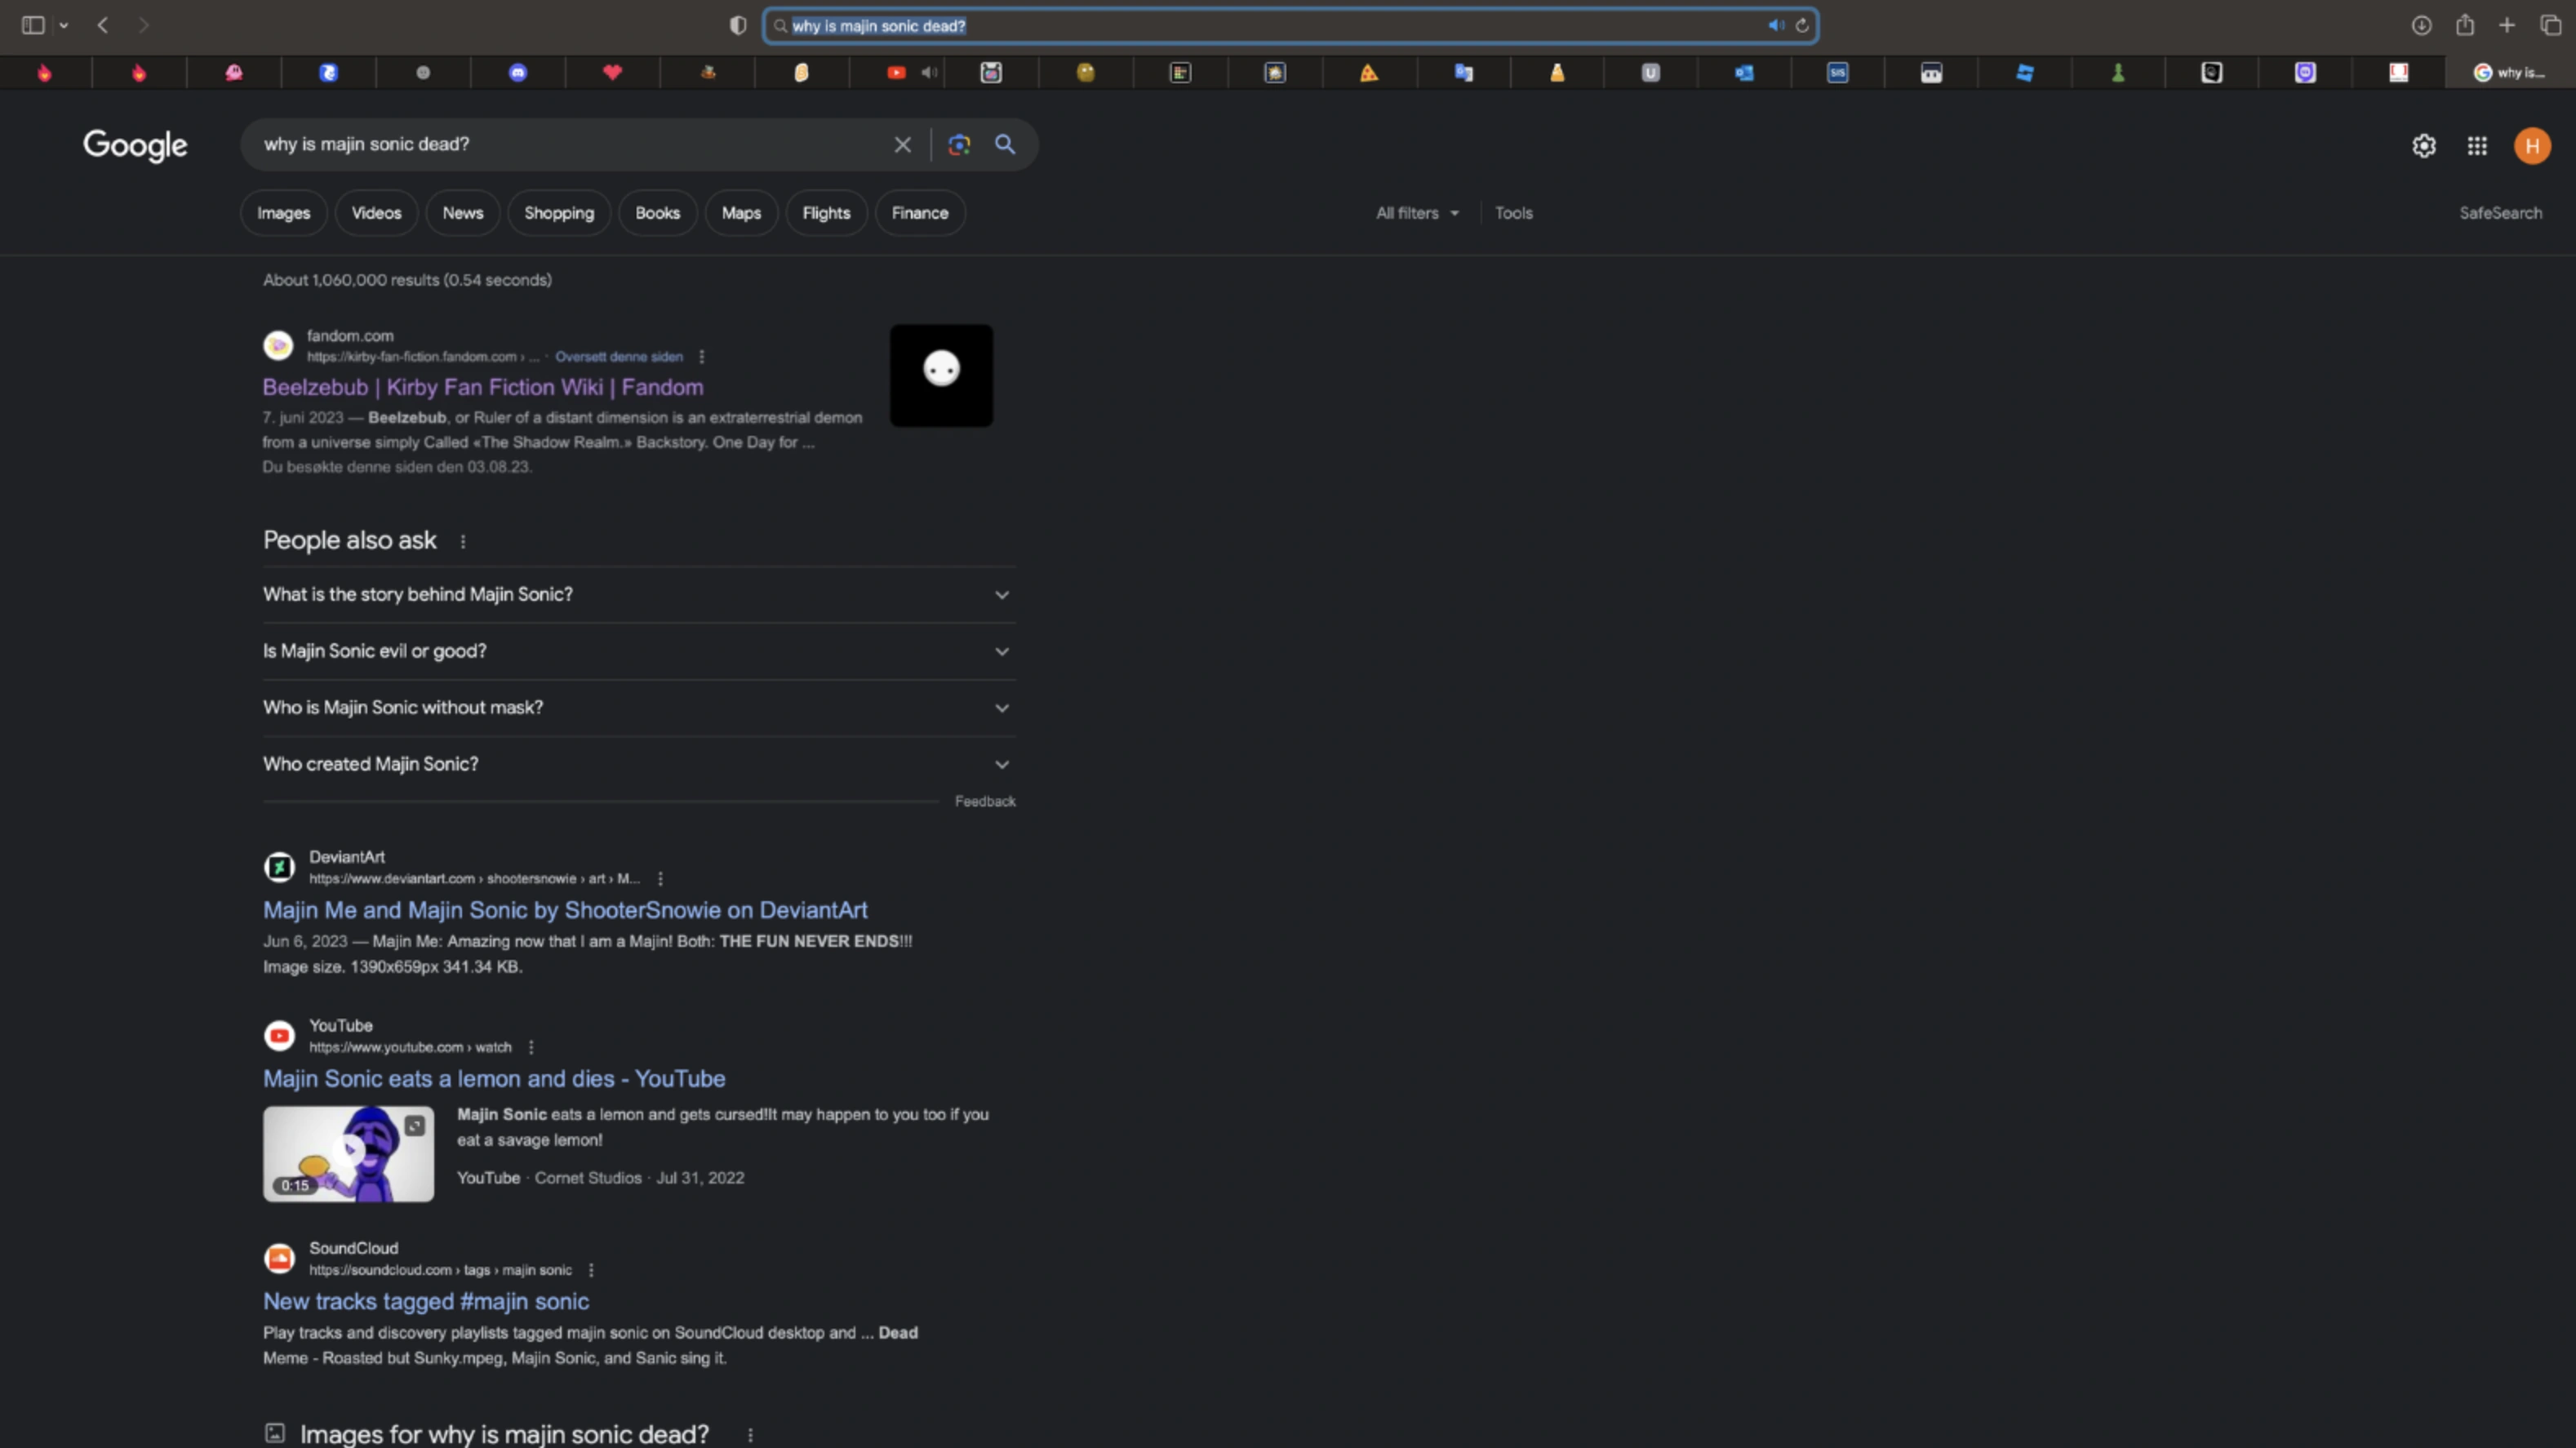Click the Google Lens camera search icon
This screenshot has height=1448, width=2576.
coord(959,145)
